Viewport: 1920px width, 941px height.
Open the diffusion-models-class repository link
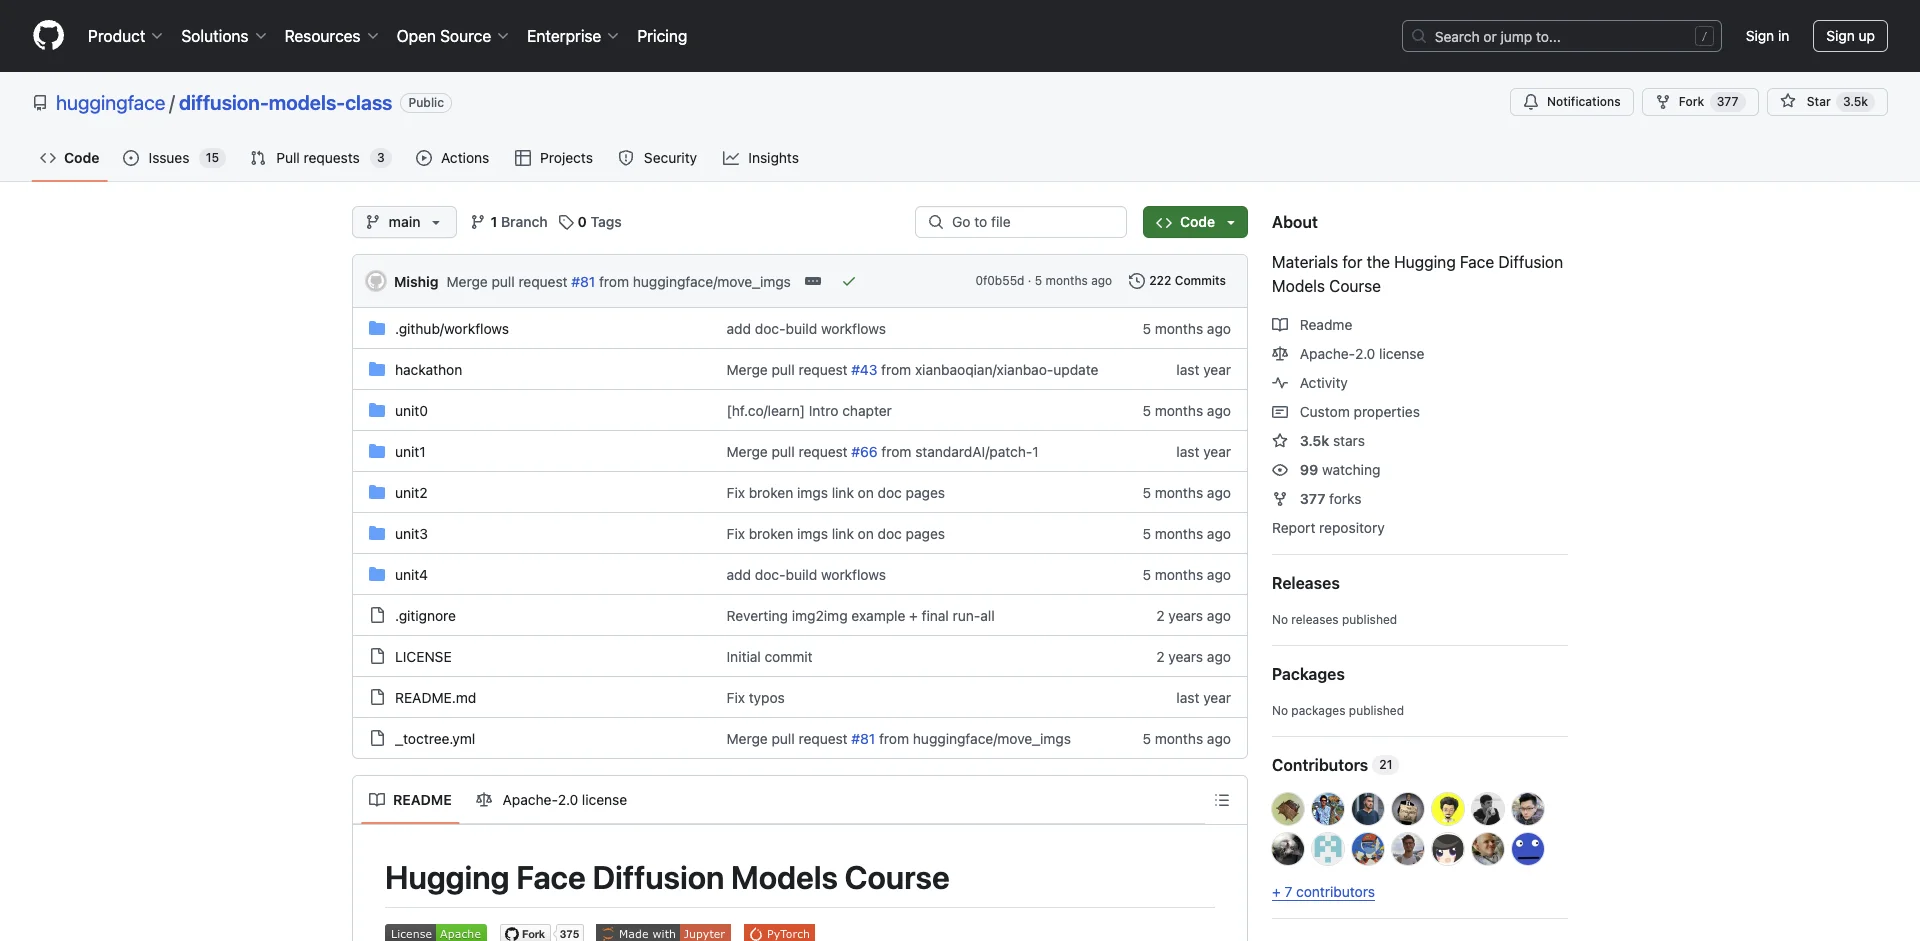(285, 103)
